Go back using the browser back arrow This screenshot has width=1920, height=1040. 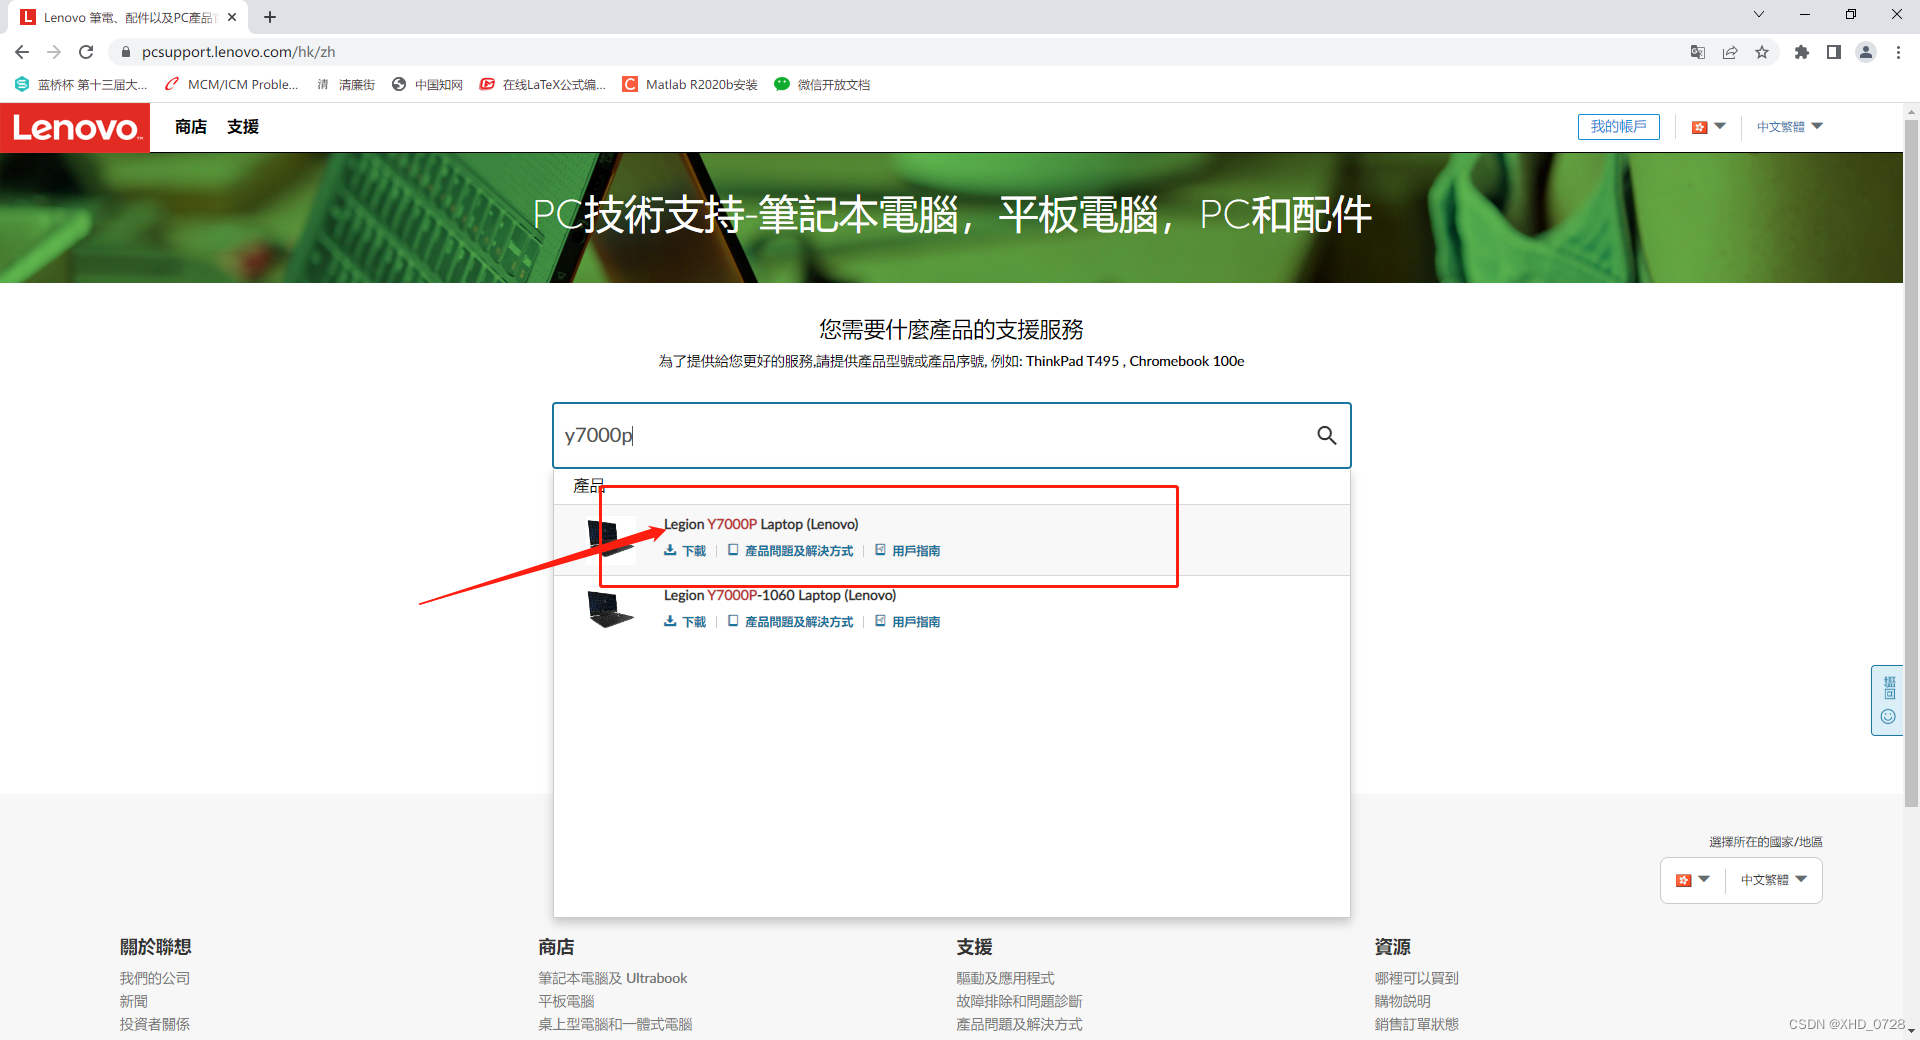(x=22, y=52)
